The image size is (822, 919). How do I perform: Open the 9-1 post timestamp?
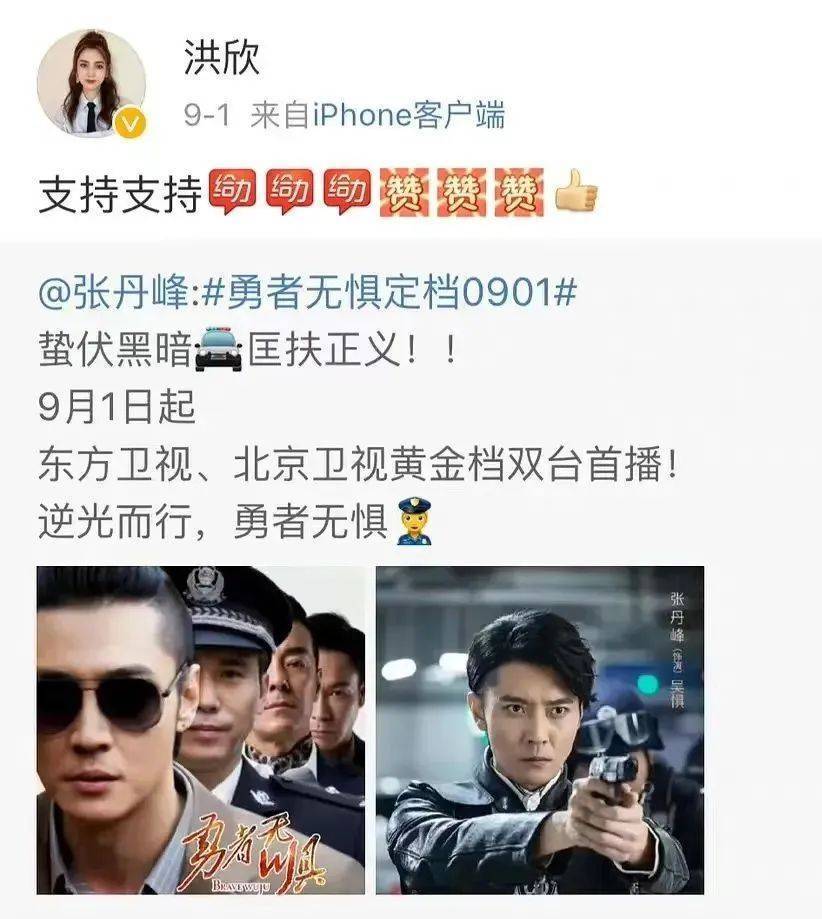tap(207, 115)
